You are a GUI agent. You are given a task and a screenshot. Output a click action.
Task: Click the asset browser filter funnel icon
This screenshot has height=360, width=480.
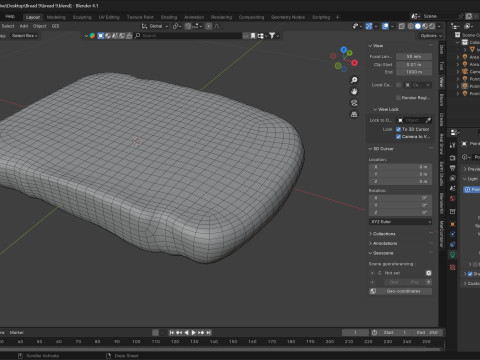coord(272,35)
